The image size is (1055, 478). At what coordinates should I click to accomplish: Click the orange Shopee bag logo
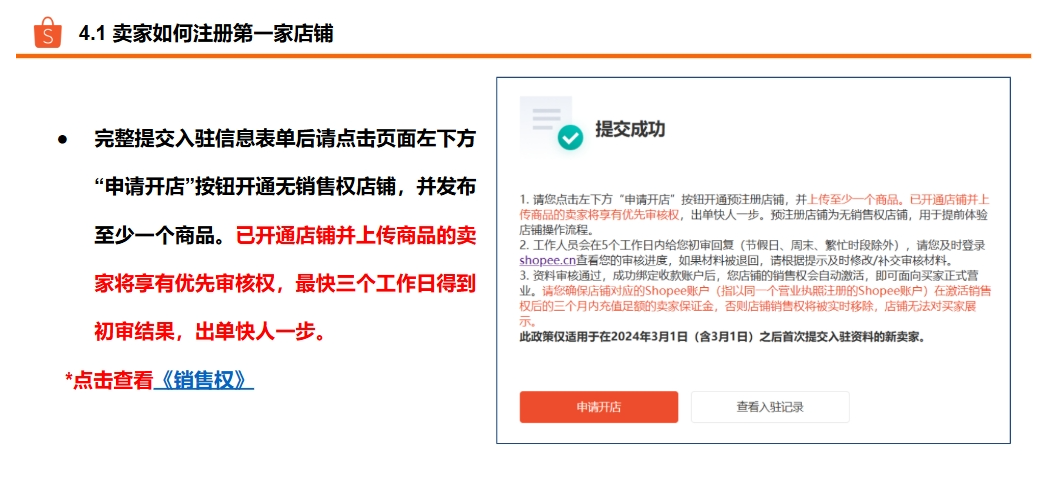coord(48,33)
